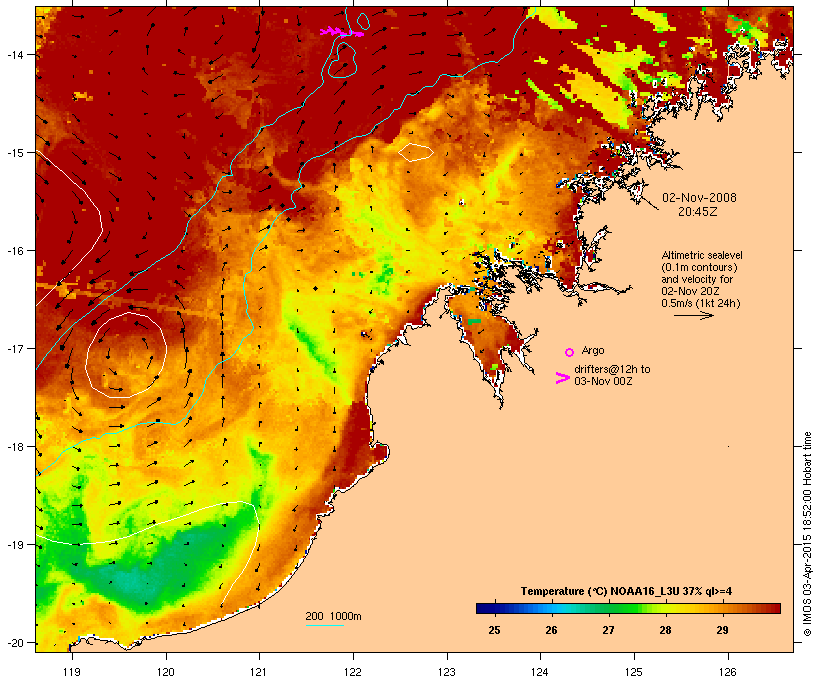Click the magenta Argo circle marker in legend
Screen dimensions: 820x680
[570, 352]
